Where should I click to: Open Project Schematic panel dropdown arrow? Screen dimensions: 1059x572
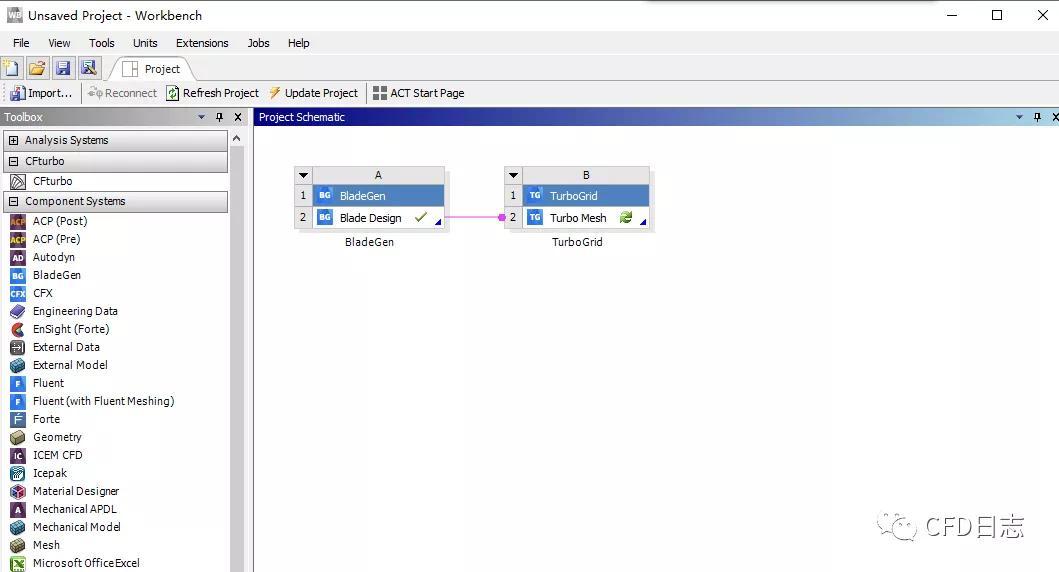click(1019, 117)
